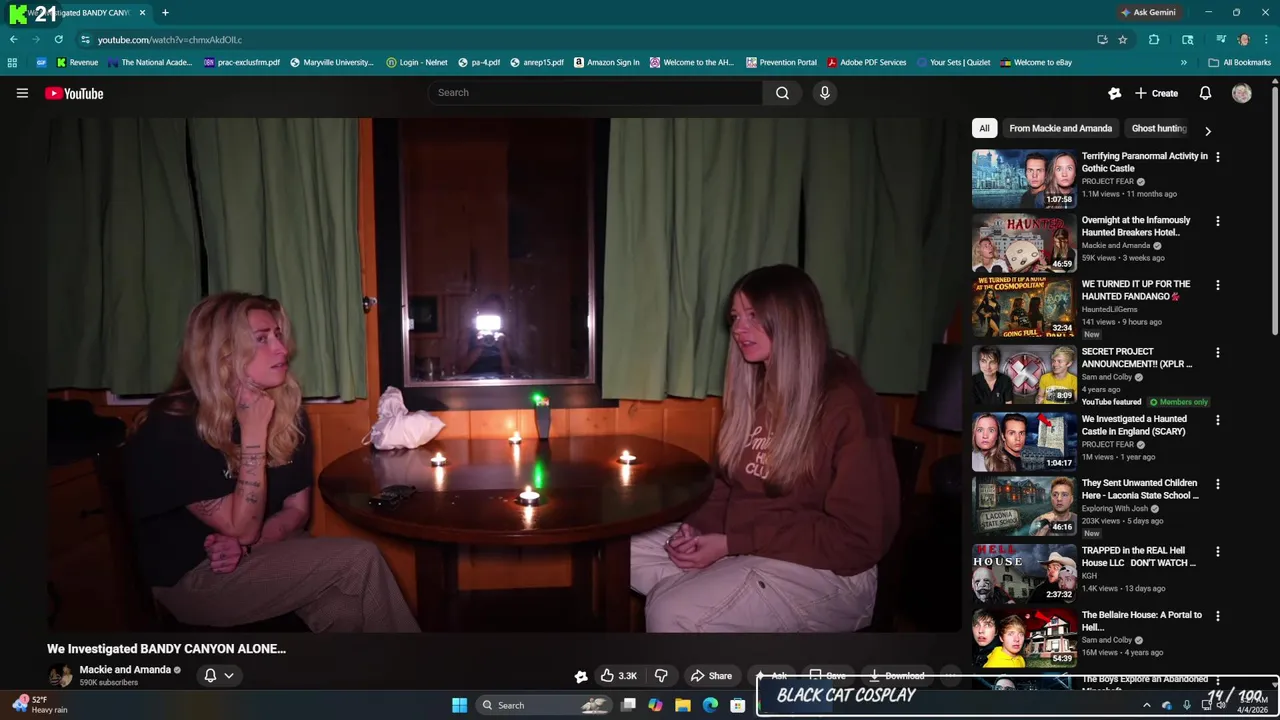Open the Windows Start menu

coord(459,705)
